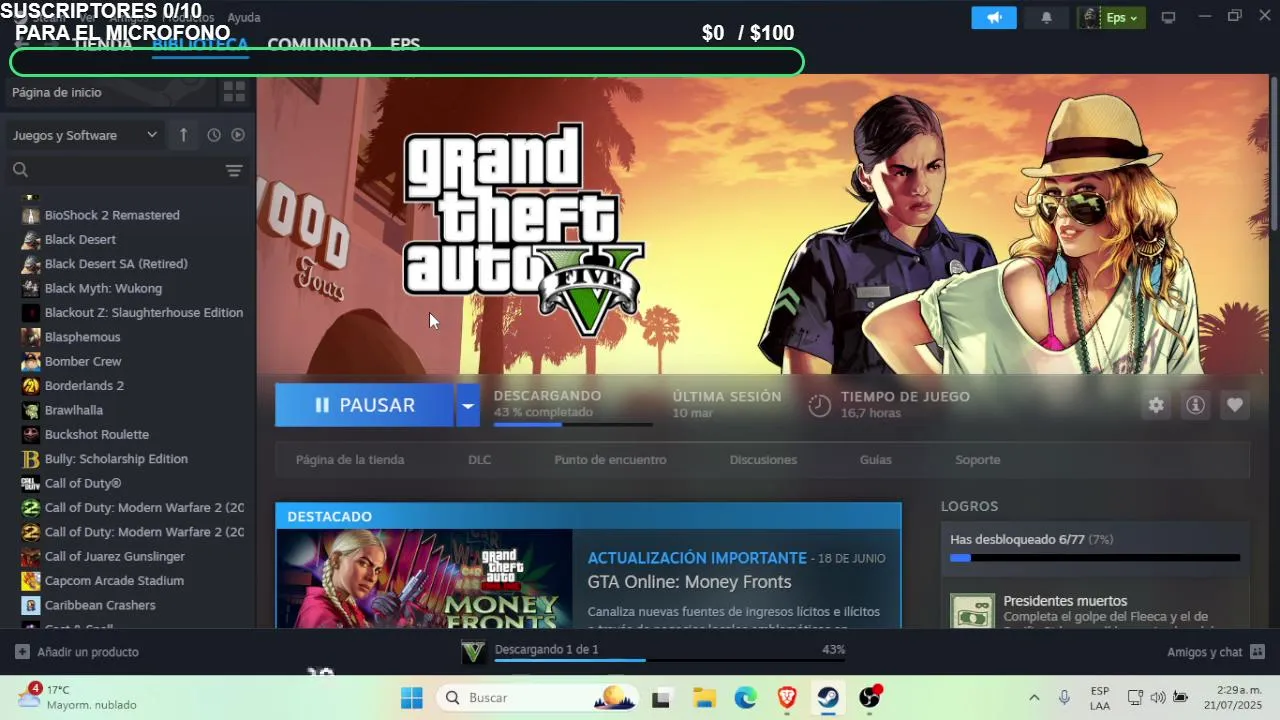Click the GTA V download queue icon

[473, 651]
